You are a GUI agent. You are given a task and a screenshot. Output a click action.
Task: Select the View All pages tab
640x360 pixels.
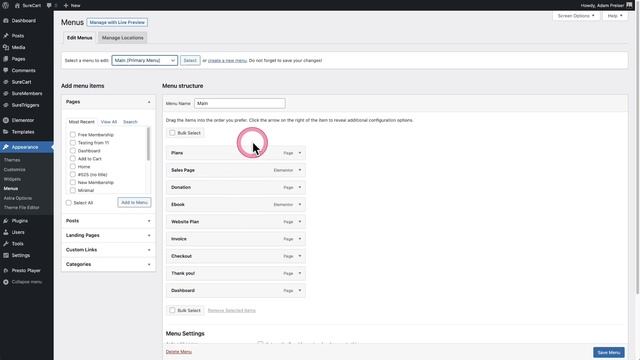pos(109,122)
